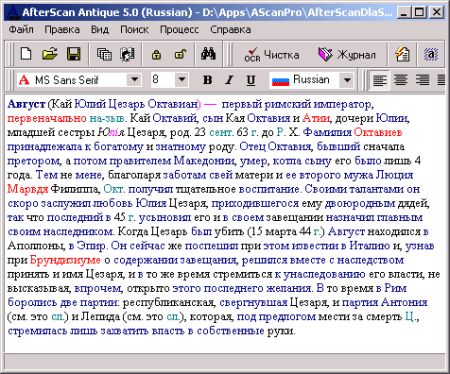Image resolution: width=450 pixels, height=374 pixels.
Task: Click the document-house icon after Журнал
Action: (402, 54)
